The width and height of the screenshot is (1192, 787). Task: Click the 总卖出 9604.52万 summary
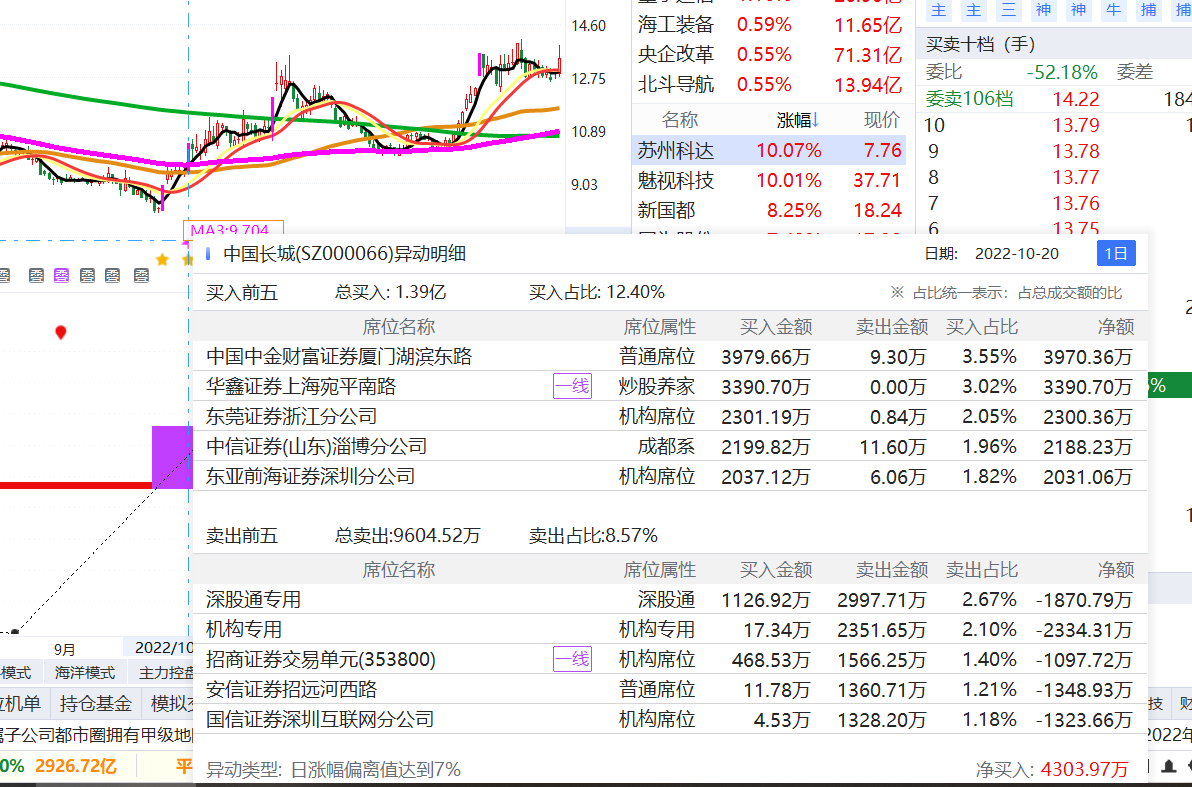point(407,536)
